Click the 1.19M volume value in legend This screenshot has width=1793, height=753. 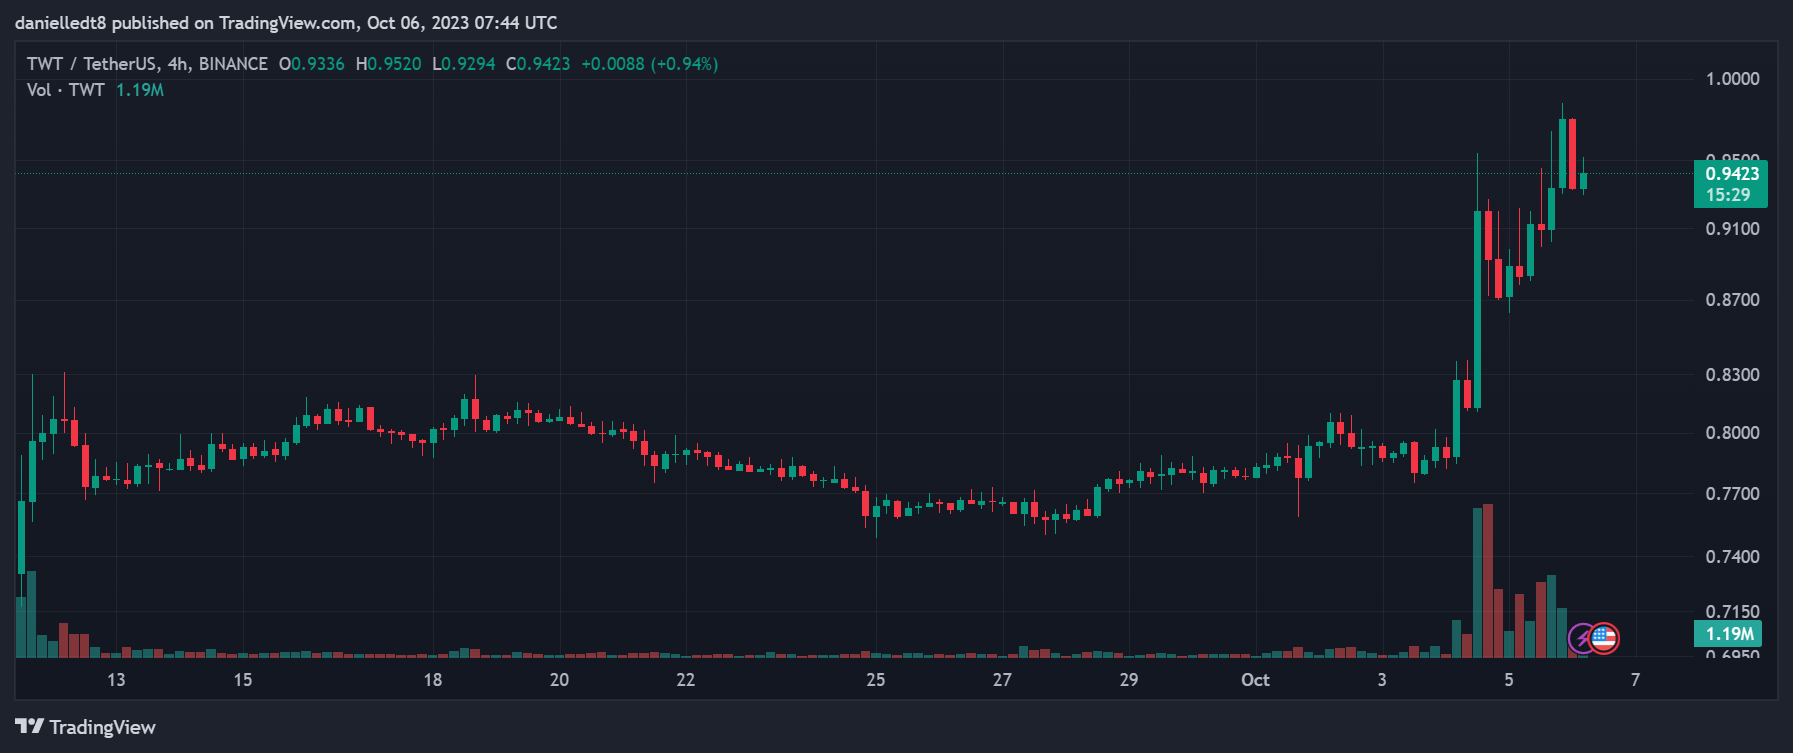(140, 90)
